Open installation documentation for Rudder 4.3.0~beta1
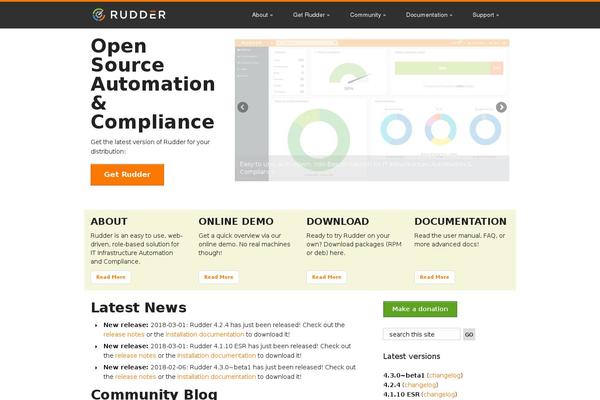This screenshot has height=400, width=600. (x=217, y=376)
